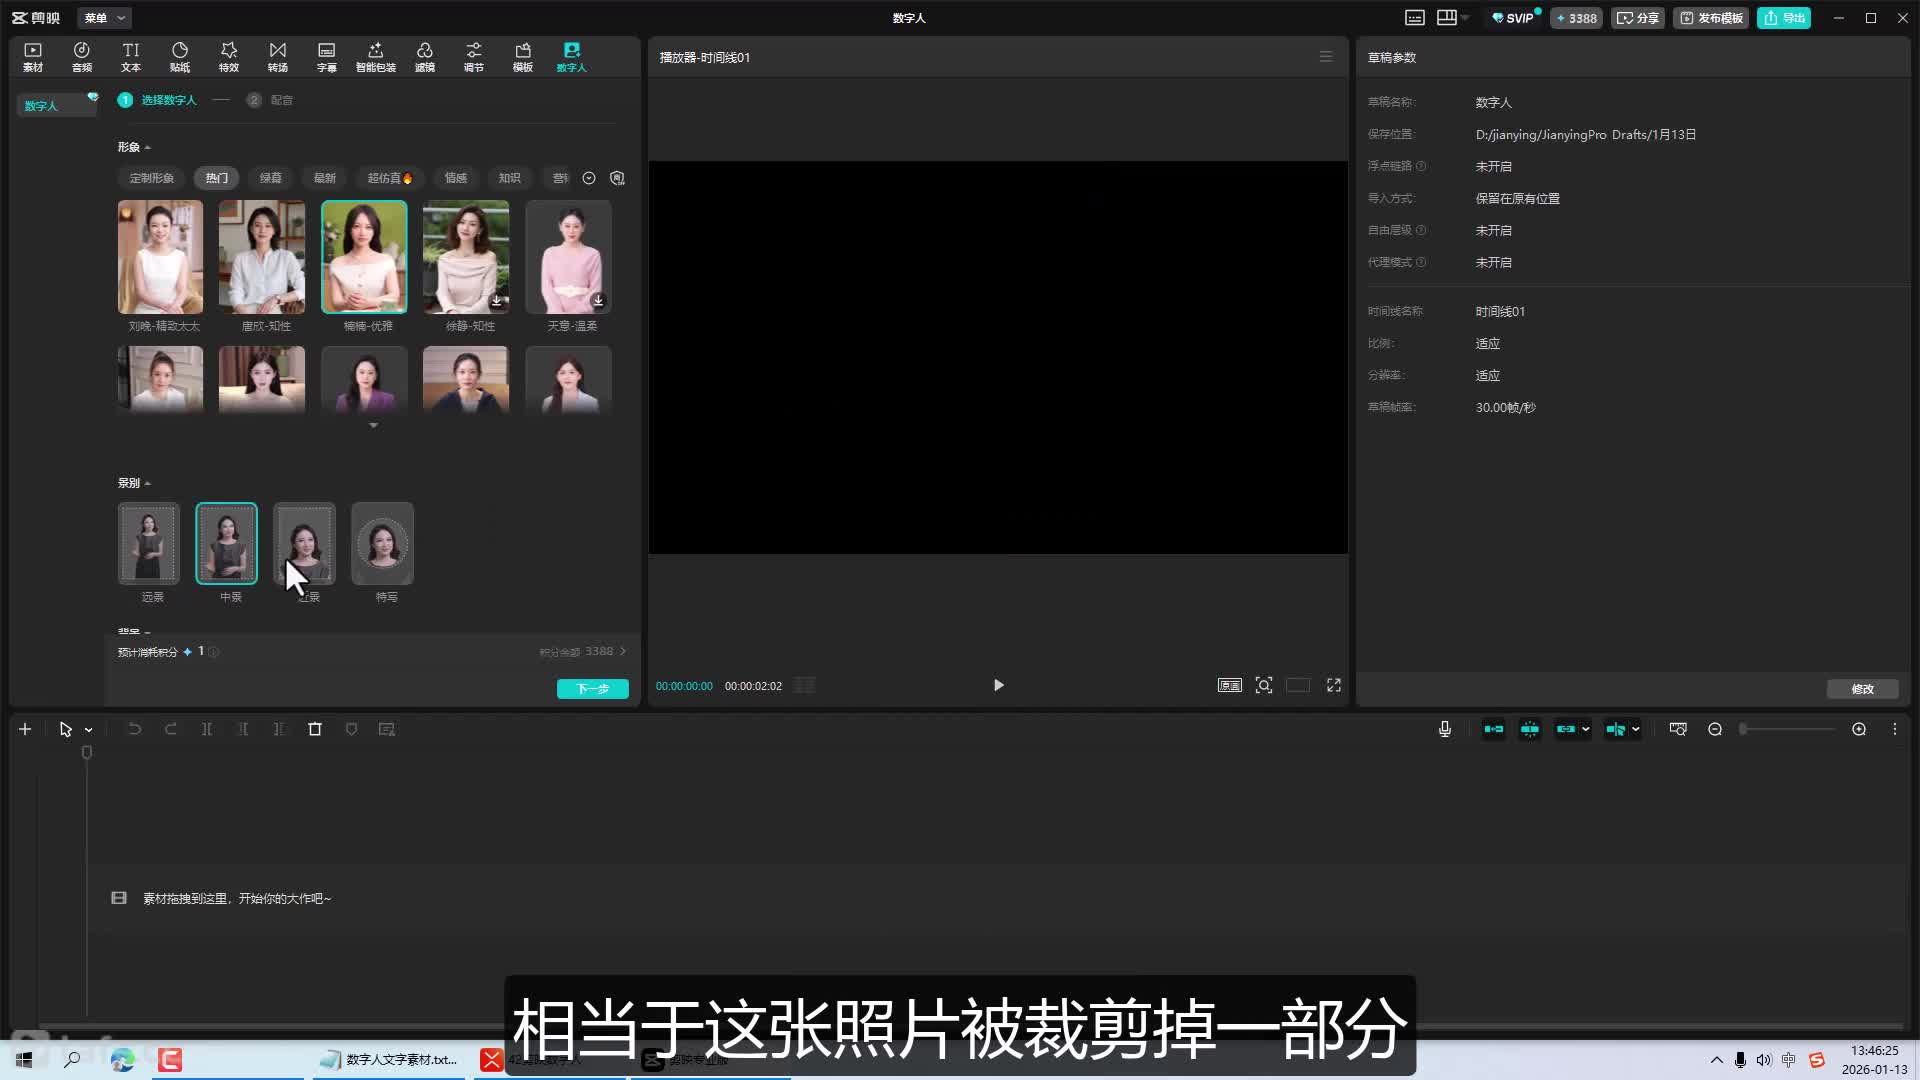Image resolution: width=1920 pixels, height=1080 pixels.
Task: Click the 修改 modify button
Action: pos(1862,689)
